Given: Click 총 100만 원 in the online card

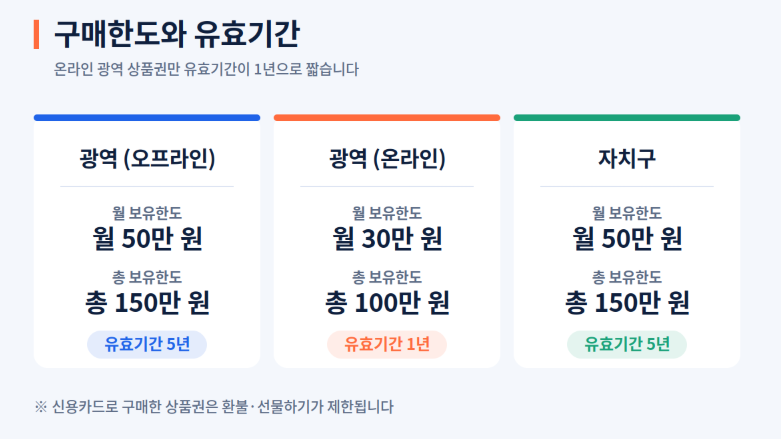Looking at the screenshot, I should tap(387, 302).
